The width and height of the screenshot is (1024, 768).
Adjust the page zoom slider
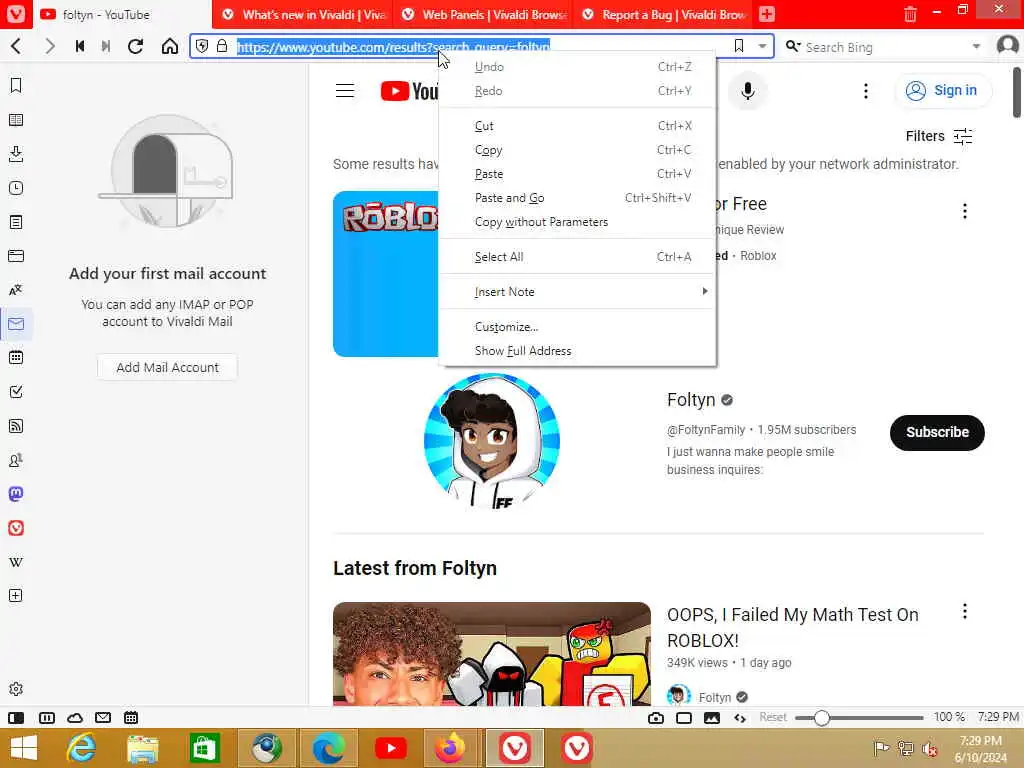[x=859, y=718]
